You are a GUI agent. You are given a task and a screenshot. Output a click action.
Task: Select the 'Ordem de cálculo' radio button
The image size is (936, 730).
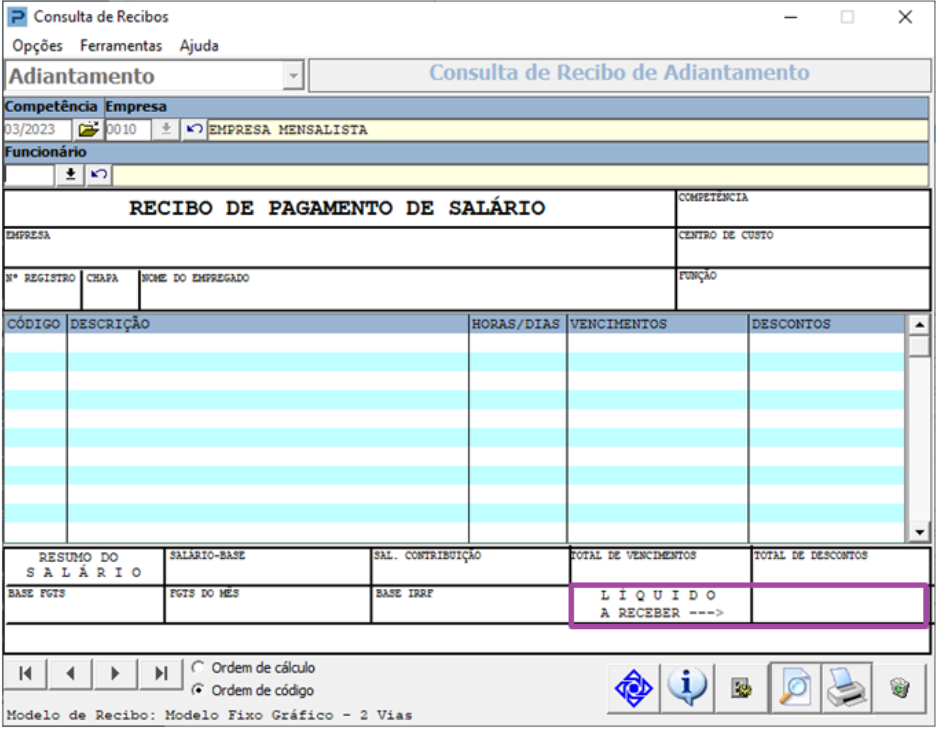coord(198,668)
